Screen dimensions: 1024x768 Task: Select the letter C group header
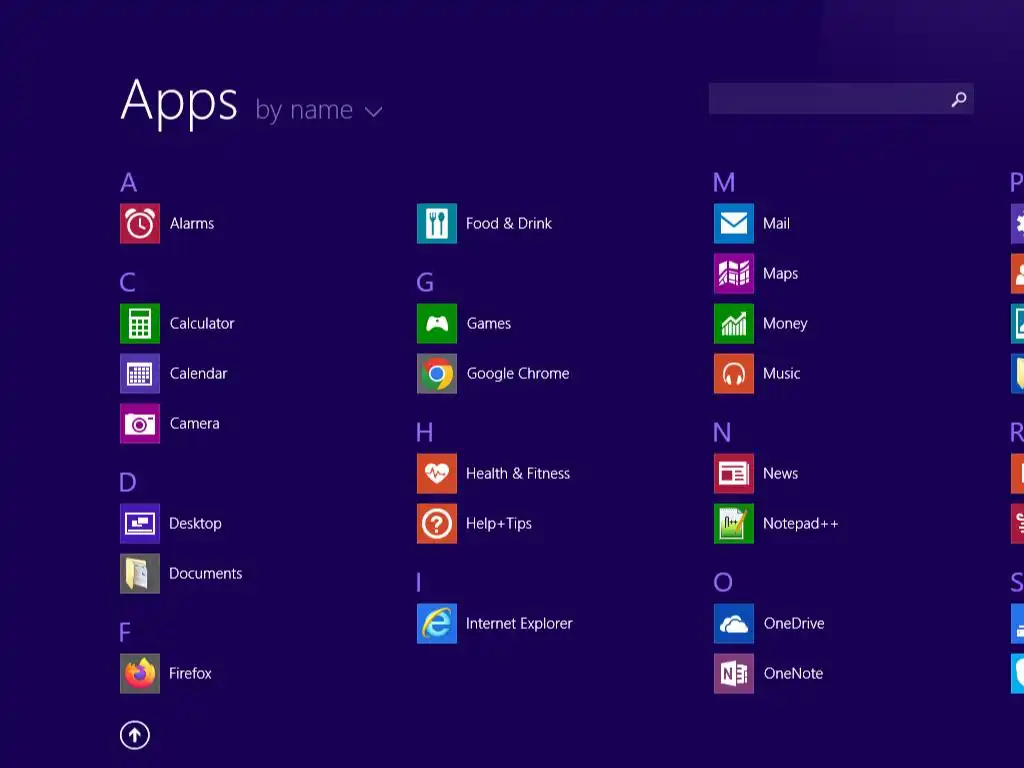tap(128, 282)
